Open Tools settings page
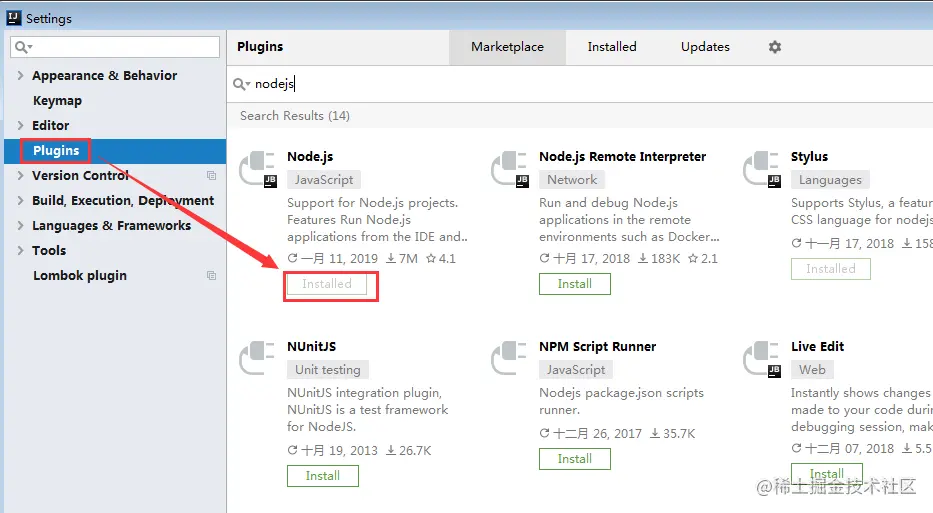This screenshot has height=513, width=933. (49, 251)
